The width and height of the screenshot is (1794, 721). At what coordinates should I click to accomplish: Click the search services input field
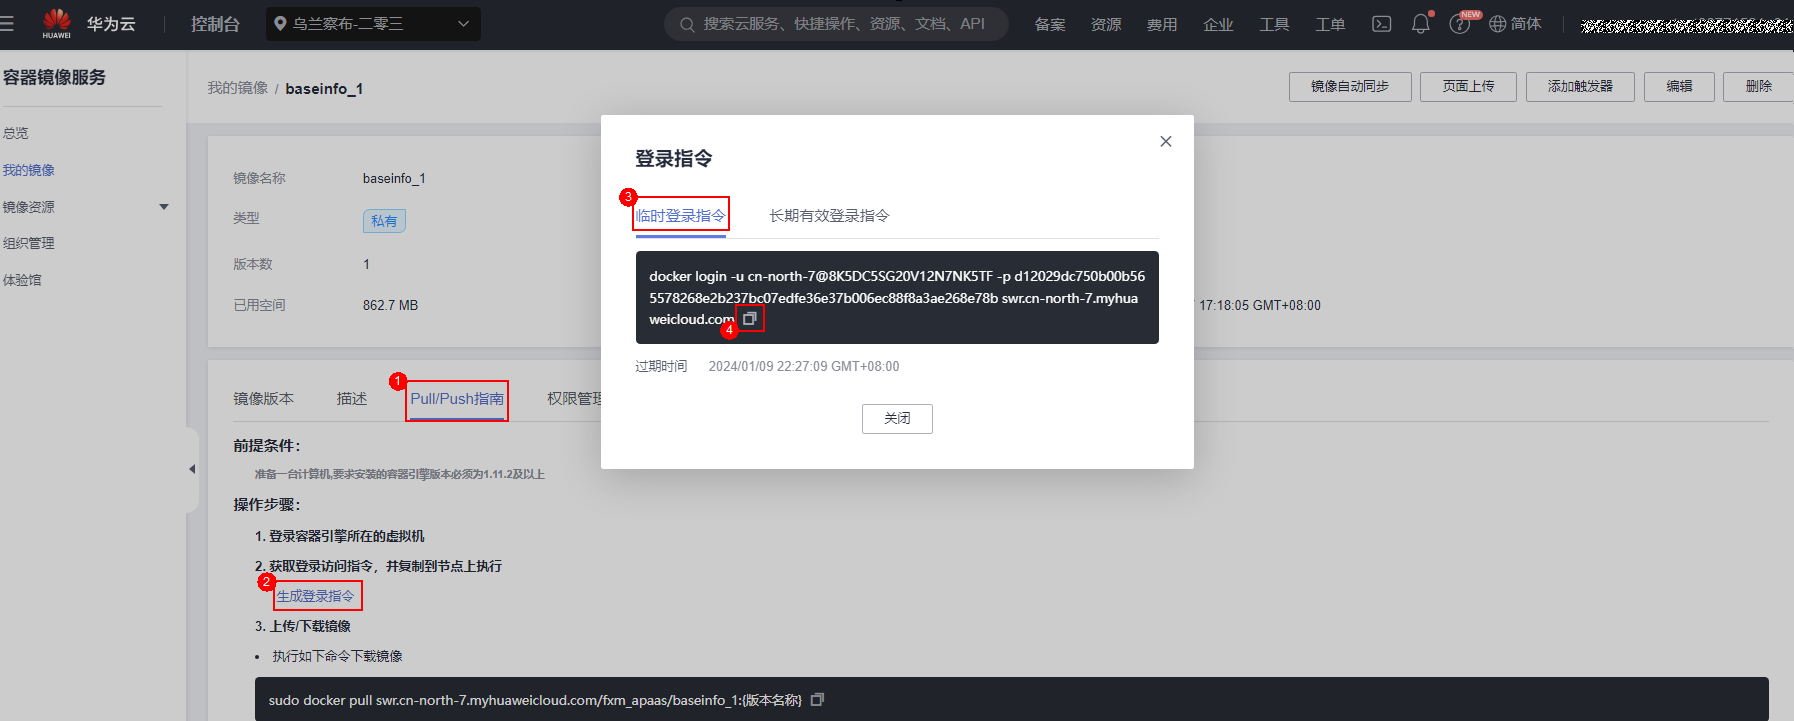(842, 24)
